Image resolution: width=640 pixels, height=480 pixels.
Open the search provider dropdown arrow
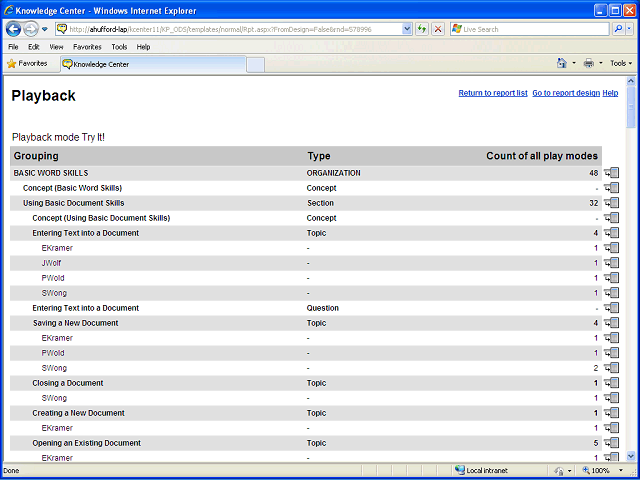629,29
